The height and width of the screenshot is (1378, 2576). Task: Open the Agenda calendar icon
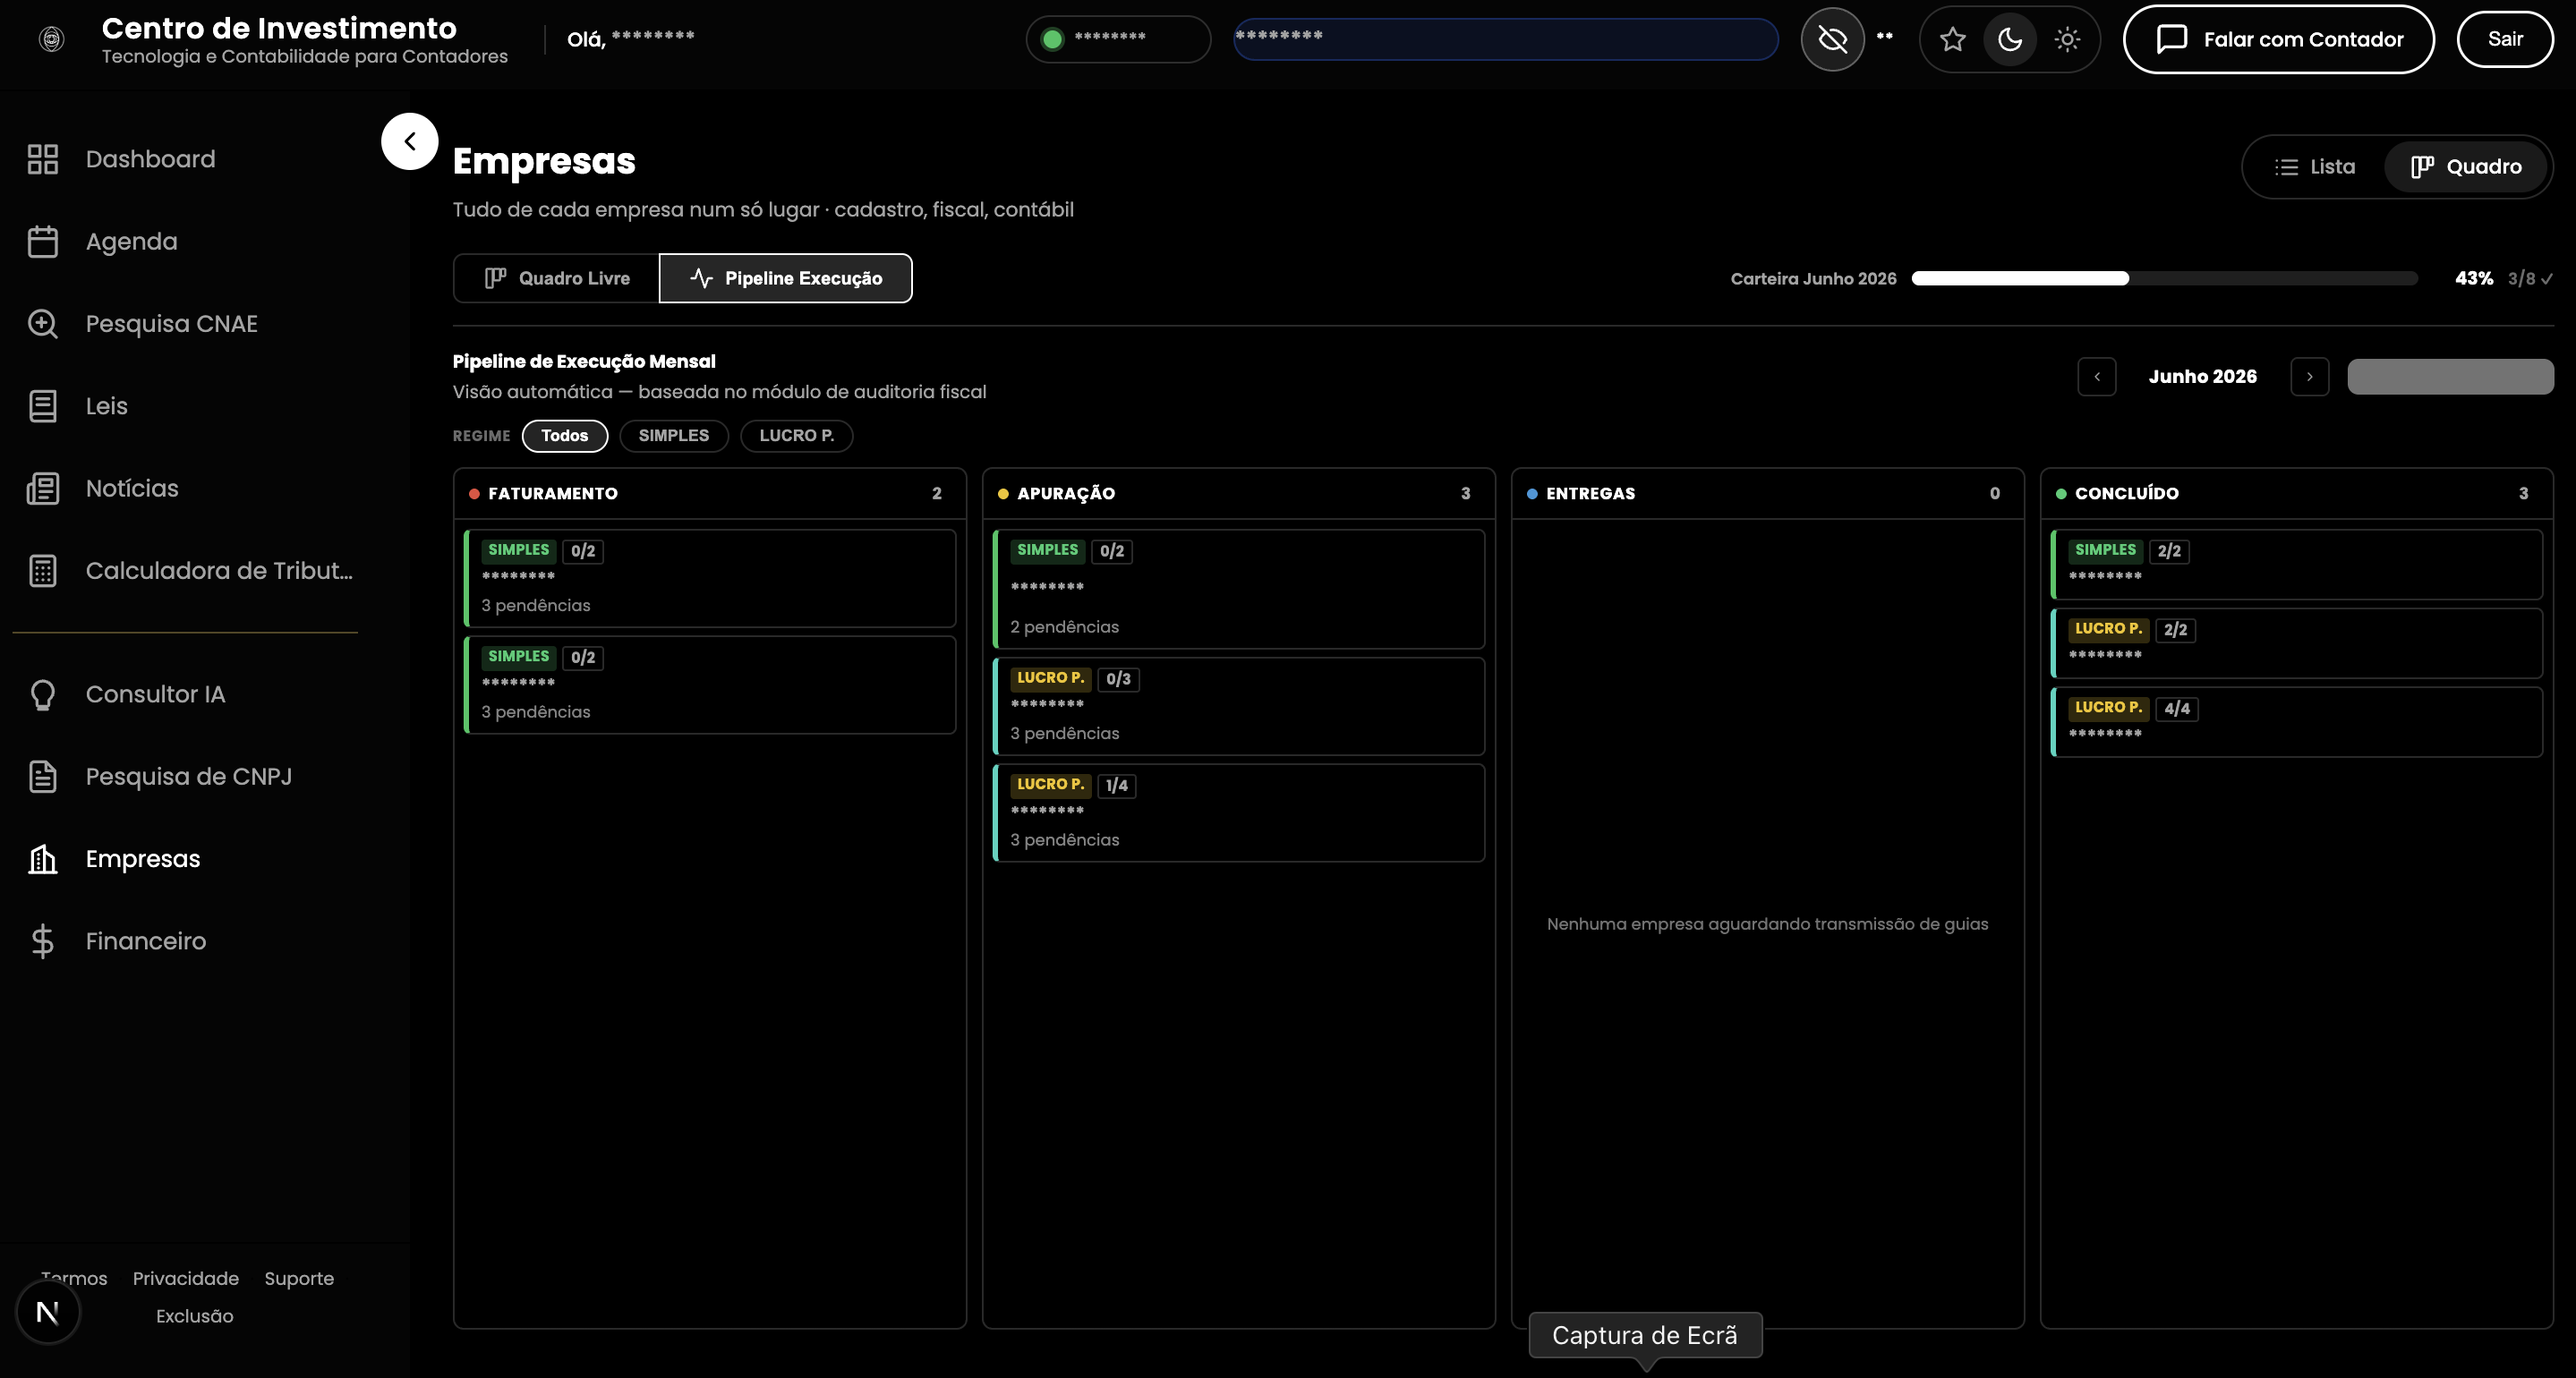point(42,241)
